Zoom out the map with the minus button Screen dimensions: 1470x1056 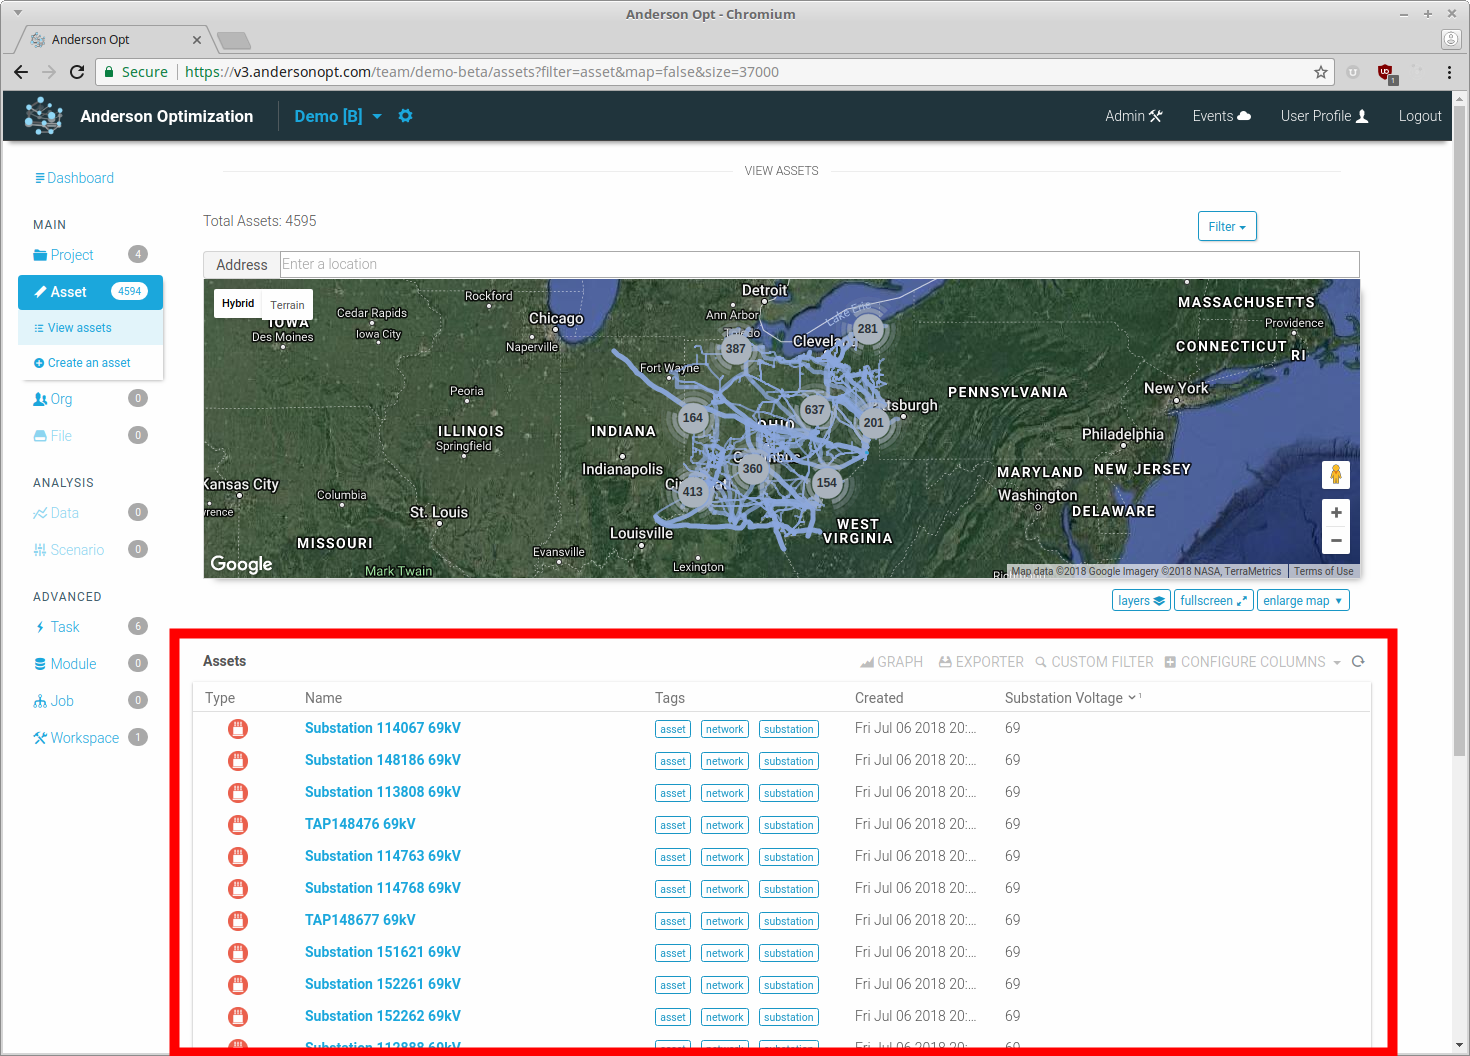point(1335,541)
